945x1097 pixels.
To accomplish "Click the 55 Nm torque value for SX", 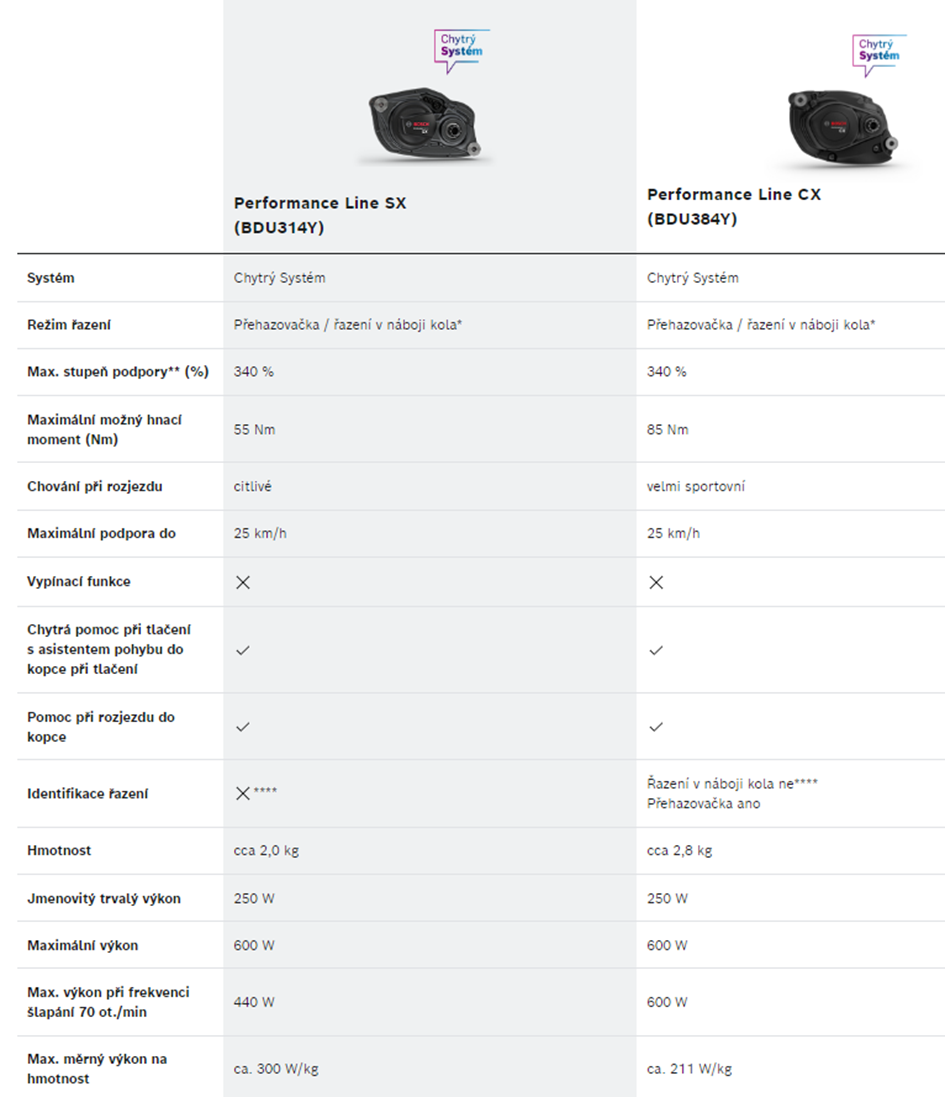I will click(x=254, y=430).
